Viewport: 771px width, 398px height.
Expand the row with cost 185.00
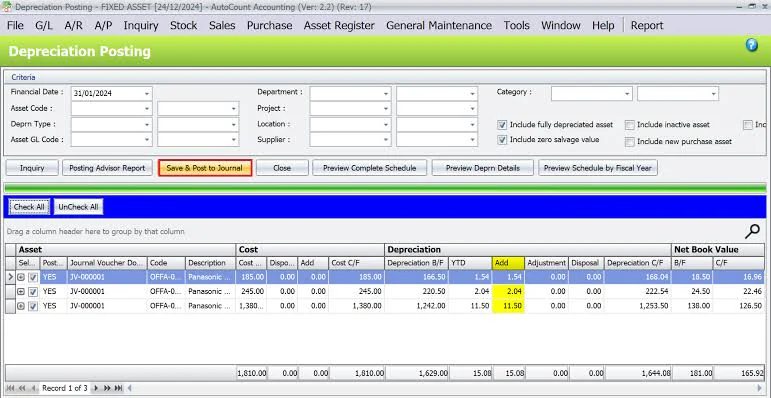pyautogui.click(x=22, y=277)
